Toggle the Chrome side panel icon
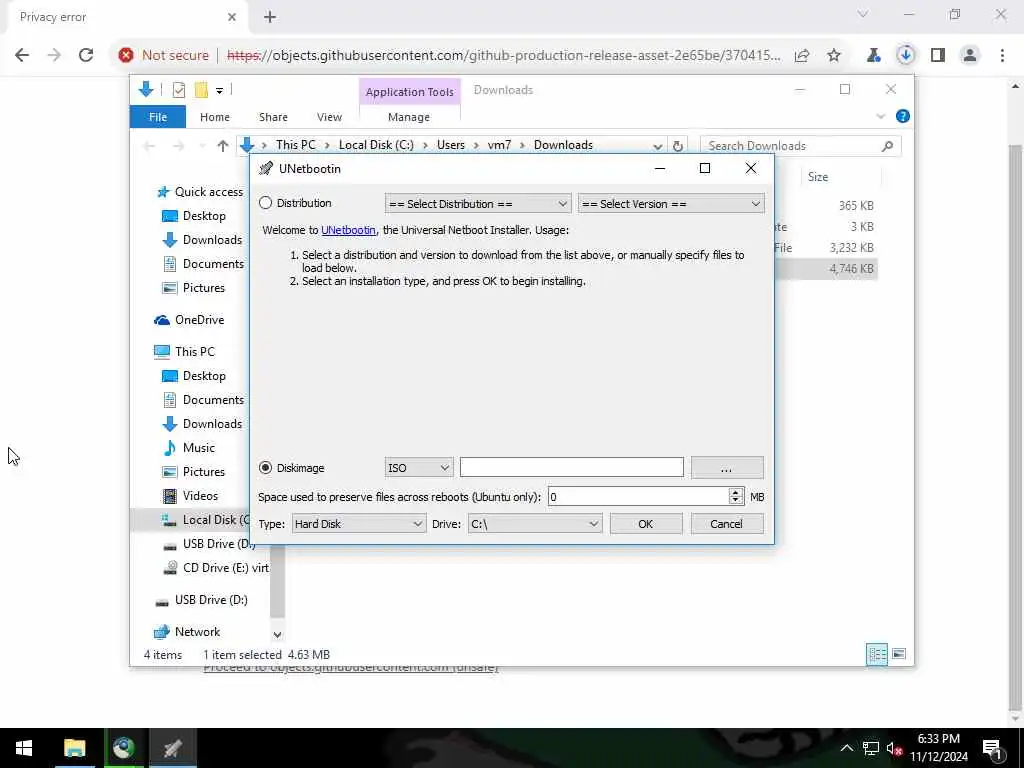This screenshot has width=1024, height=768. tap(938, 56)
